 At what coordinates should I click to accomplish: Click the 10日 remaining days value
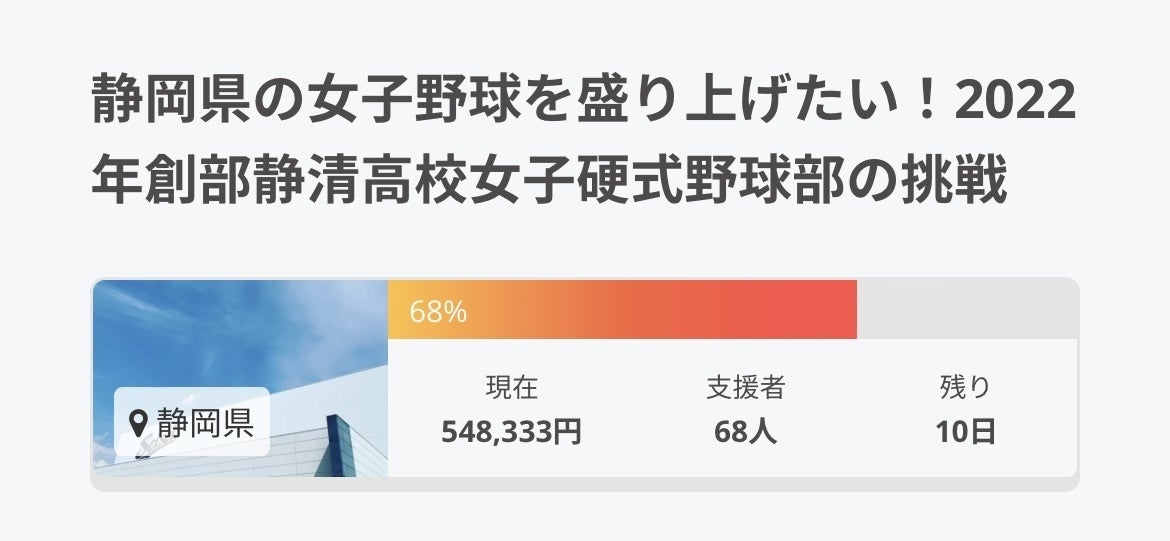tap(965, 432)
